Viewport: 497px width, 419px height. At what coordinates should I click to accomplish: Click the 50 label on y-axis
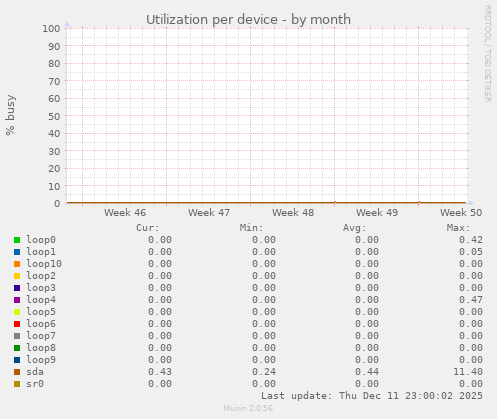(x=54, y=116)
